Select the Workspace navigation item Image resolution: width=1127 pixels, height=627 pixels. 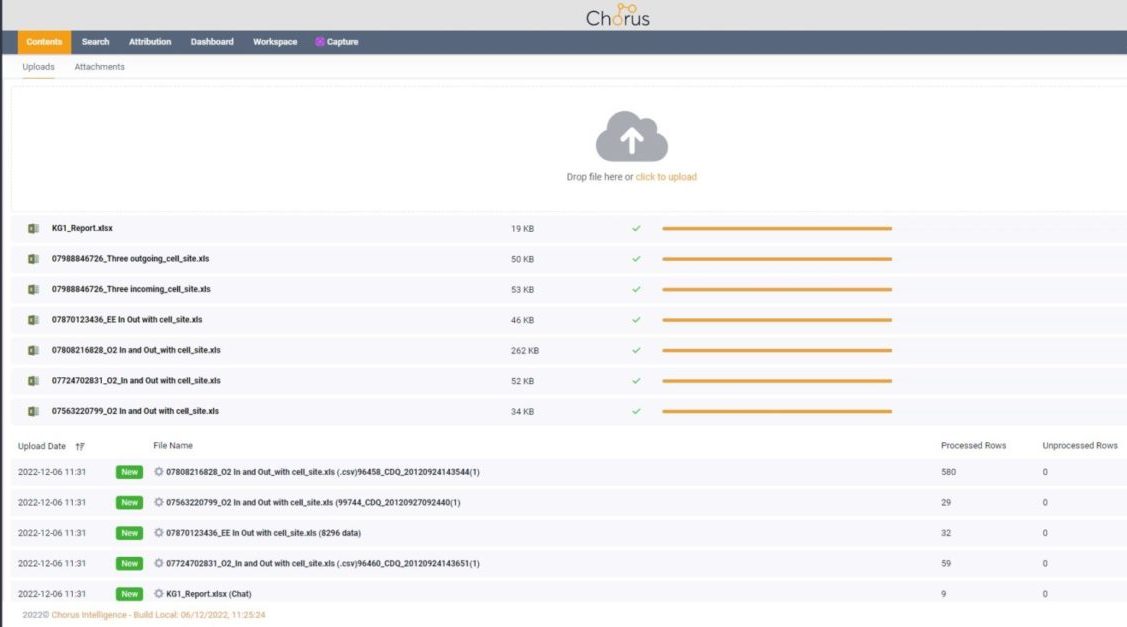[276, 41]
